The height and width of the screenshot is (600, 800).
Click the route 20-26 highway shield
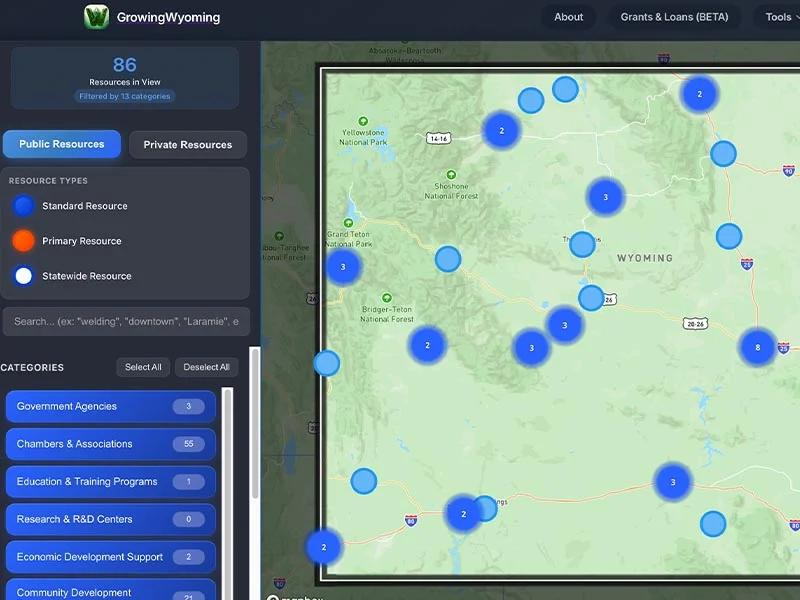pyautogui.click(x=695, y=324)
